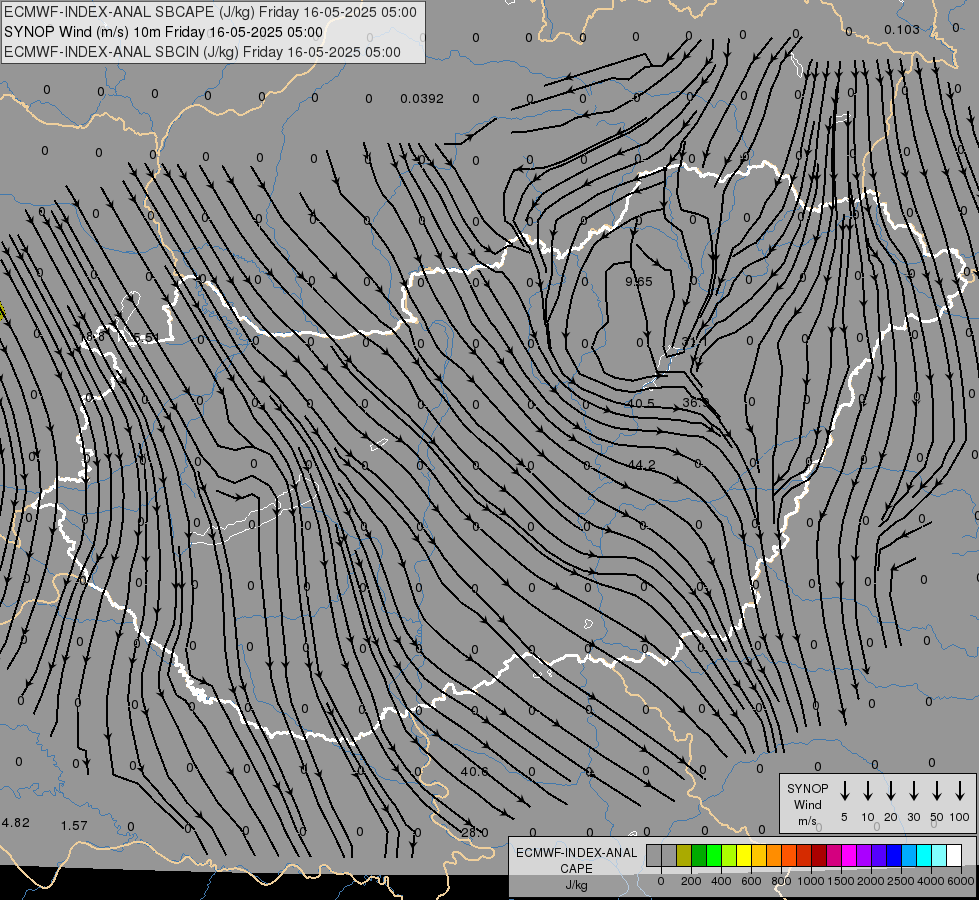Click the 1000 label on CAPE scale
The image size is (979, 900).
tap(811, 881)
